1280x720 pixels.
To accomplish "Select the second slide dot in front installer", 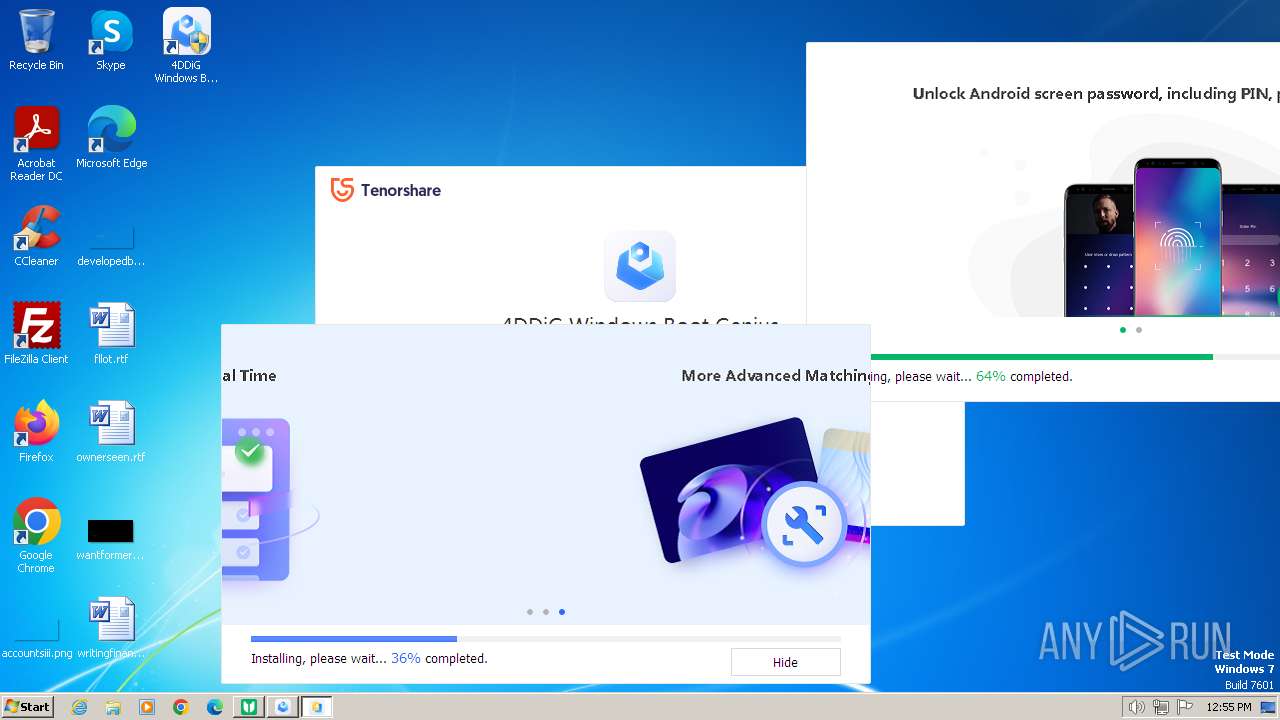I will [x=546, y=612].
